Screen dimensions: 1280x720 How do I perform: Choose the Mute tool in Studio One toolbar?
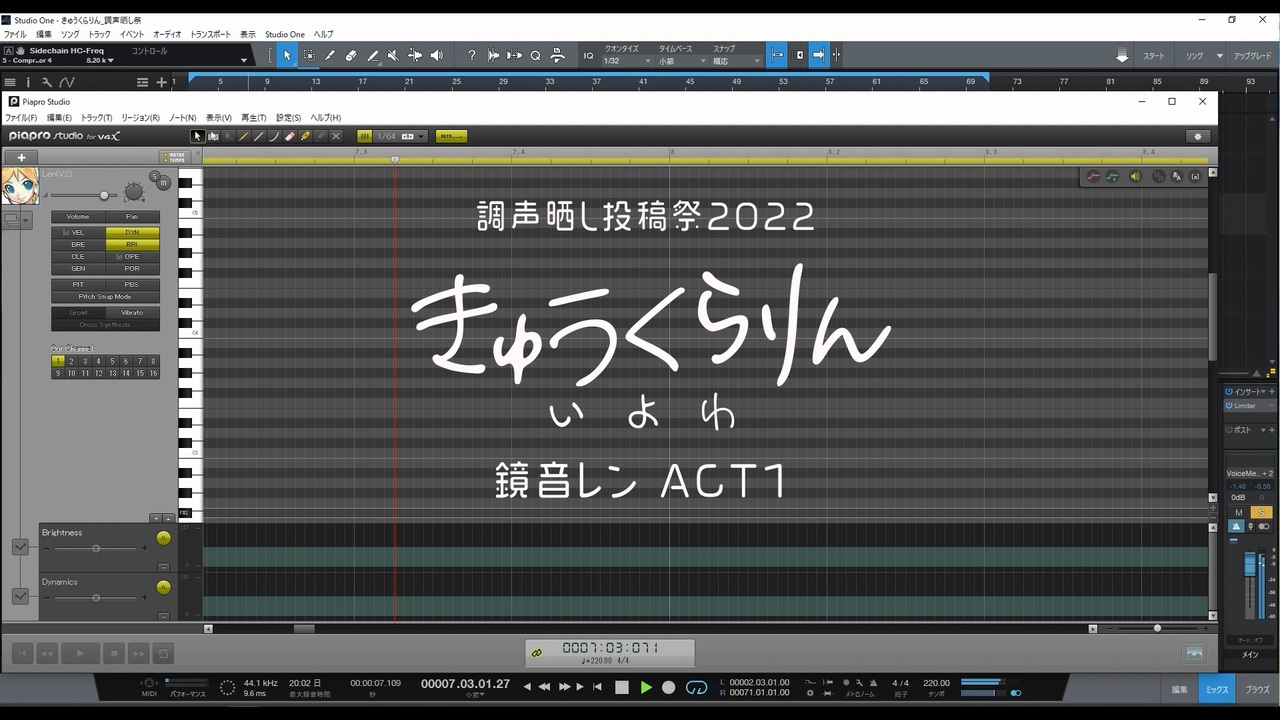(x=393, y=56)
